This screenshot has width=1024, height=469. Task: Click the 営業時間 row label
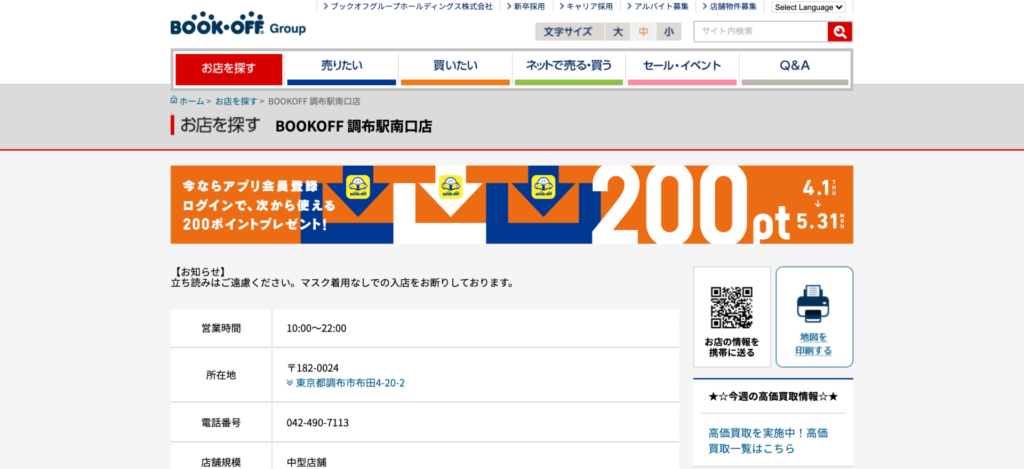point(221,328)
